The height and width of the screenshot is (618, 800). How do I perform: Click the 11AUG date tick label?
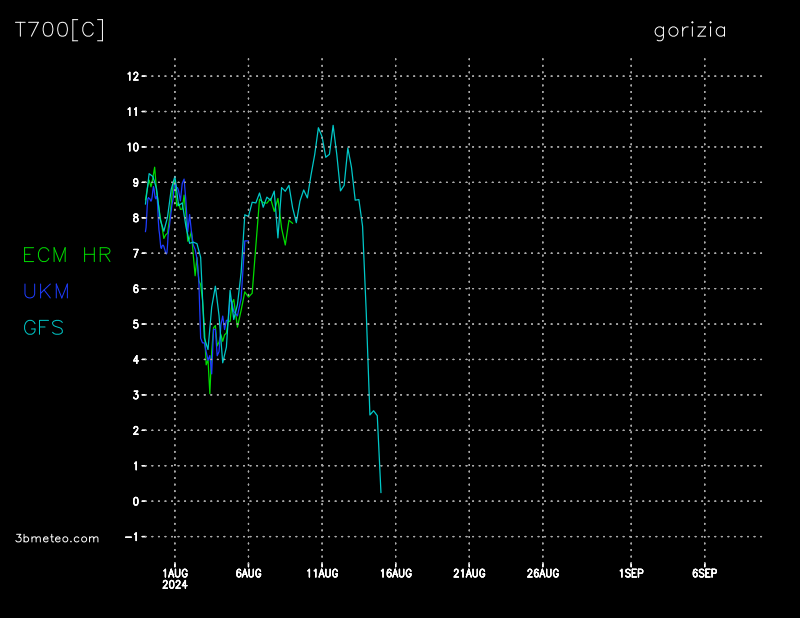322,573
